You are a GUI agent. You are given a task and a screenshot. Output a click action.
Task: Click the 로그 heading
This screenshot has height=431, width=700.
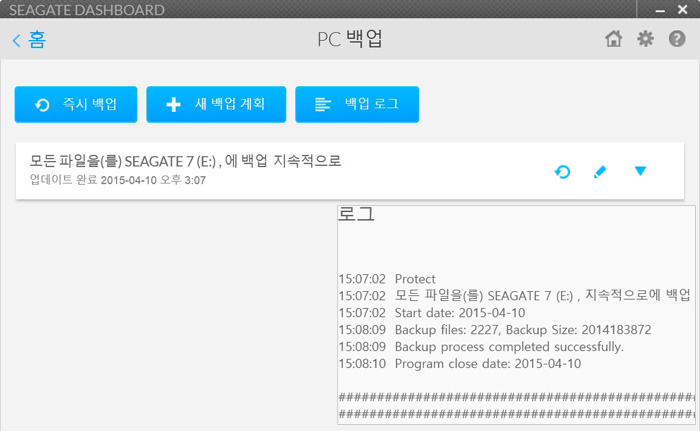(x=356, y=213)
